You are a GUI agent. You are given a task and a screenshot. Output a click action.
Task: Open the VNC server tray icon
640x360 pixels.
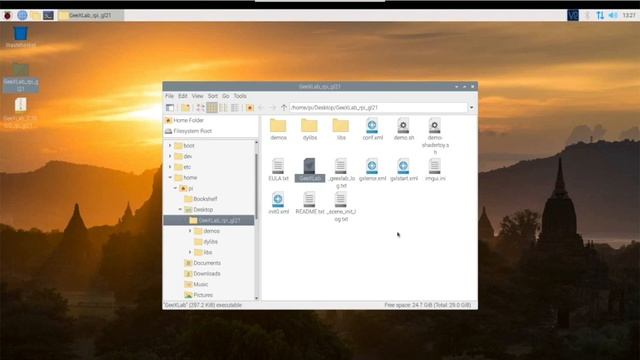[x=573, y=16]
